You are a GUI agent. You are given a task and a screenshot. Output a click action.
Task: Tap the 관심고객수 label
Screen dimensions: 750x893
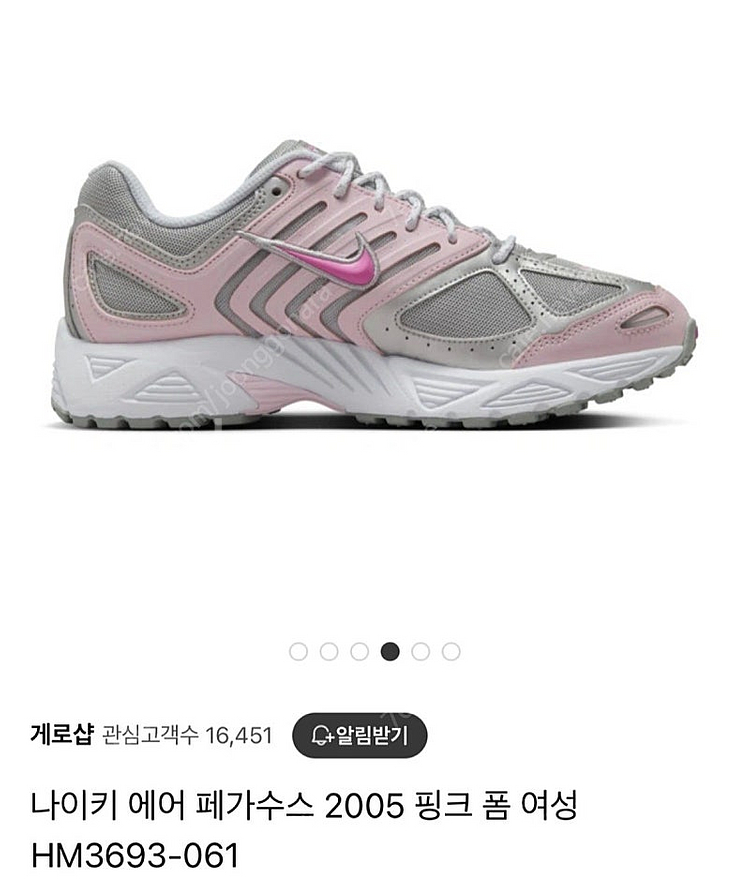(x=150, y=735)
